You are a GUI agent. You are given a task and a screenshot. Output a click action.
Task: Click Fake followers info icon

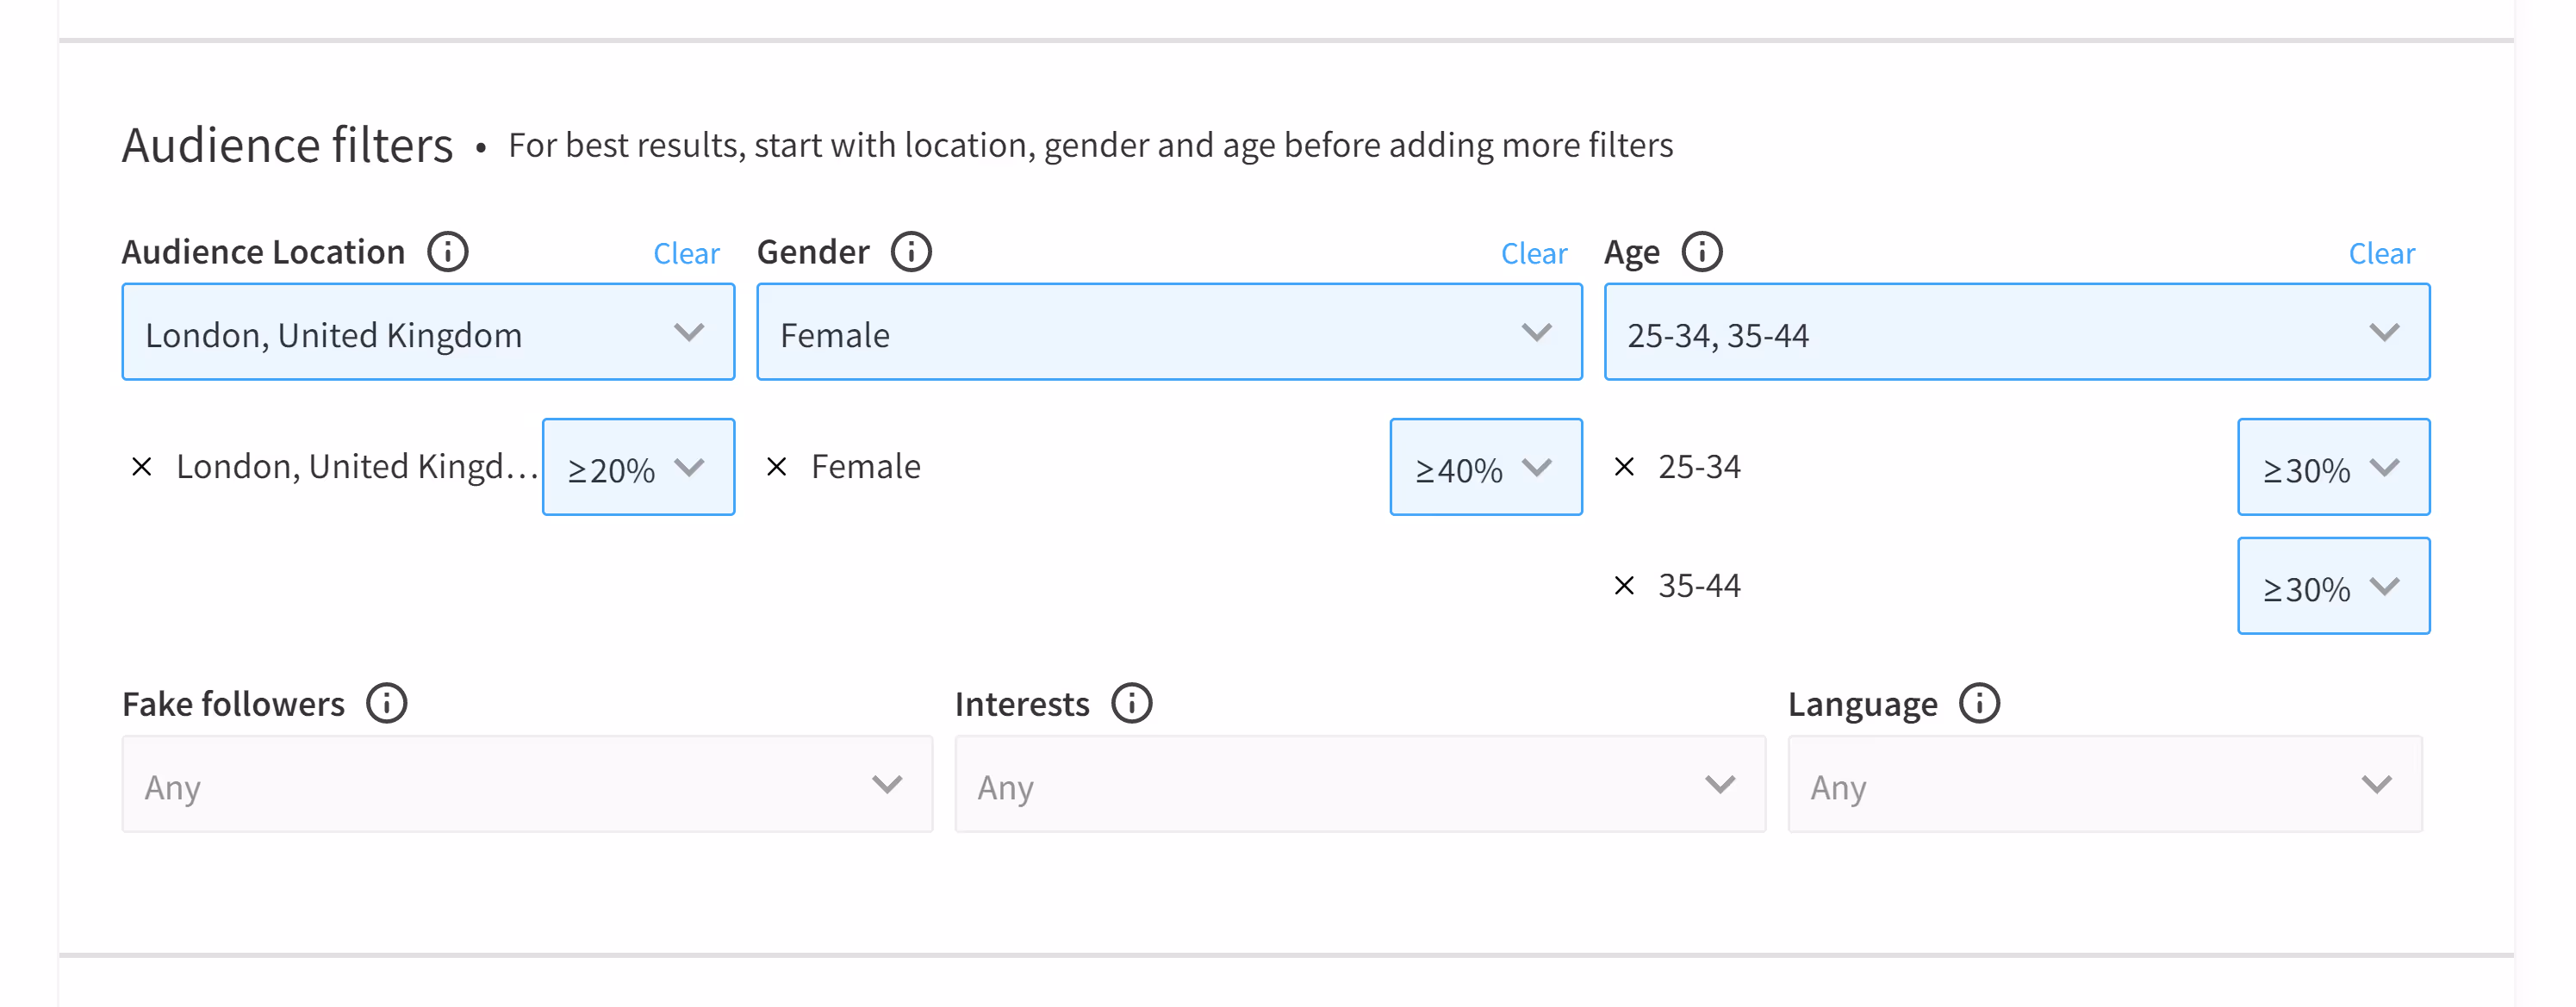[386, 703]
